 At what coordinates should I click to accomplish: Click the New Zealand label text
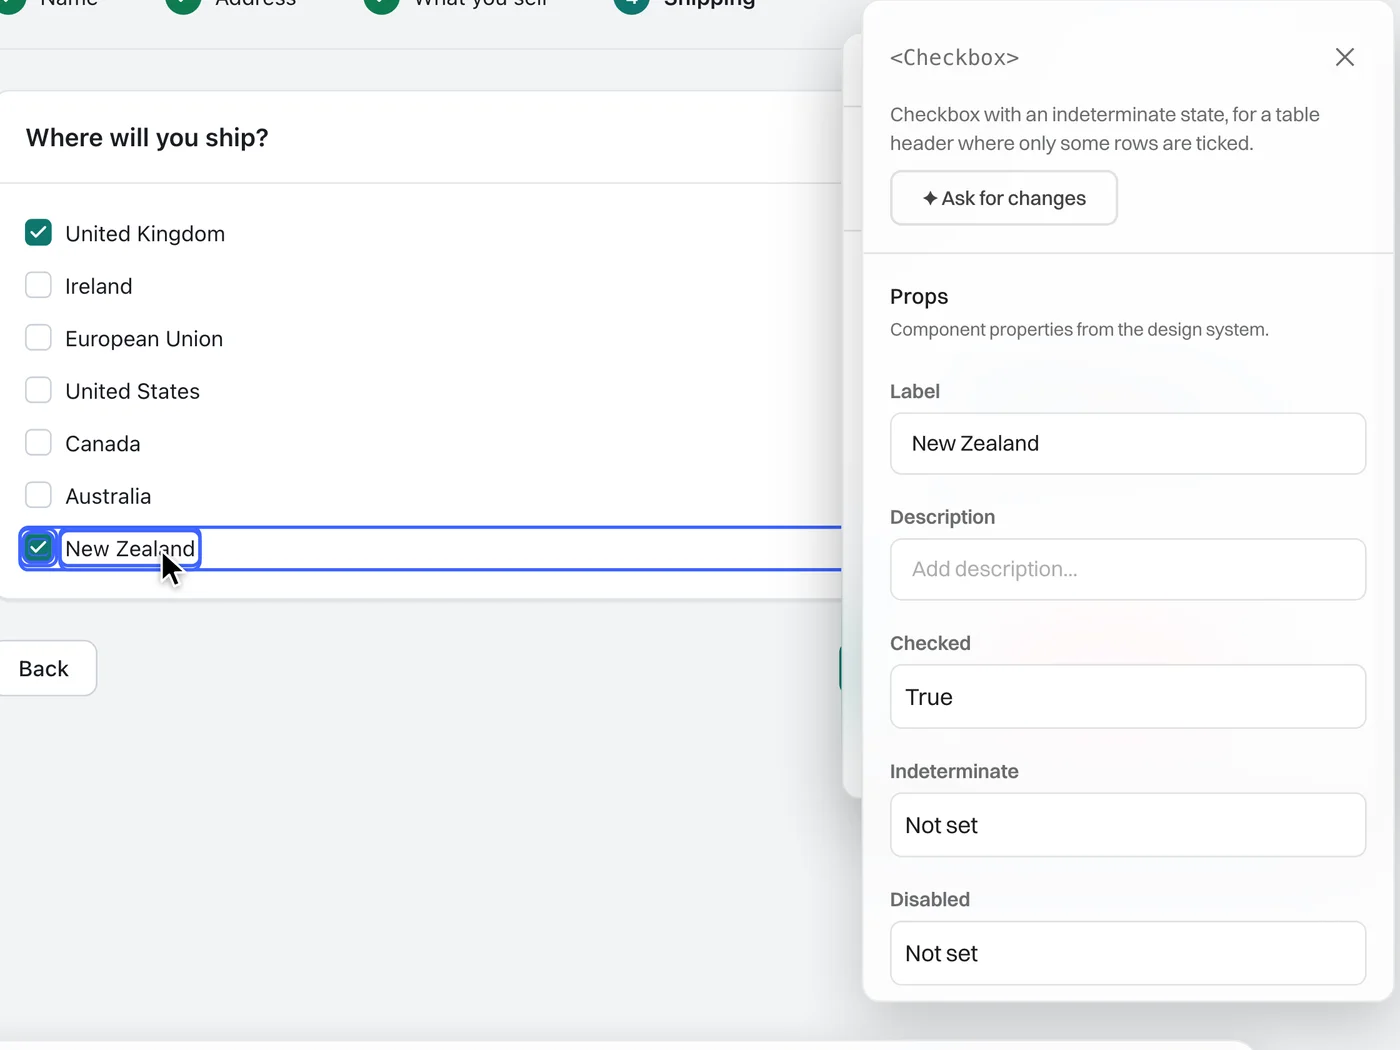click(130, 549)
